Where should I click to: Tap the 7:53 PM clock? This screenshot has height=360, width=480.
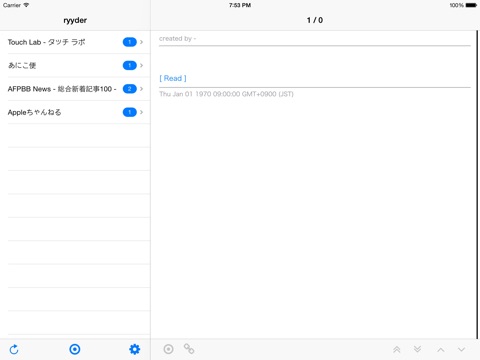click(x=240, y=5)
